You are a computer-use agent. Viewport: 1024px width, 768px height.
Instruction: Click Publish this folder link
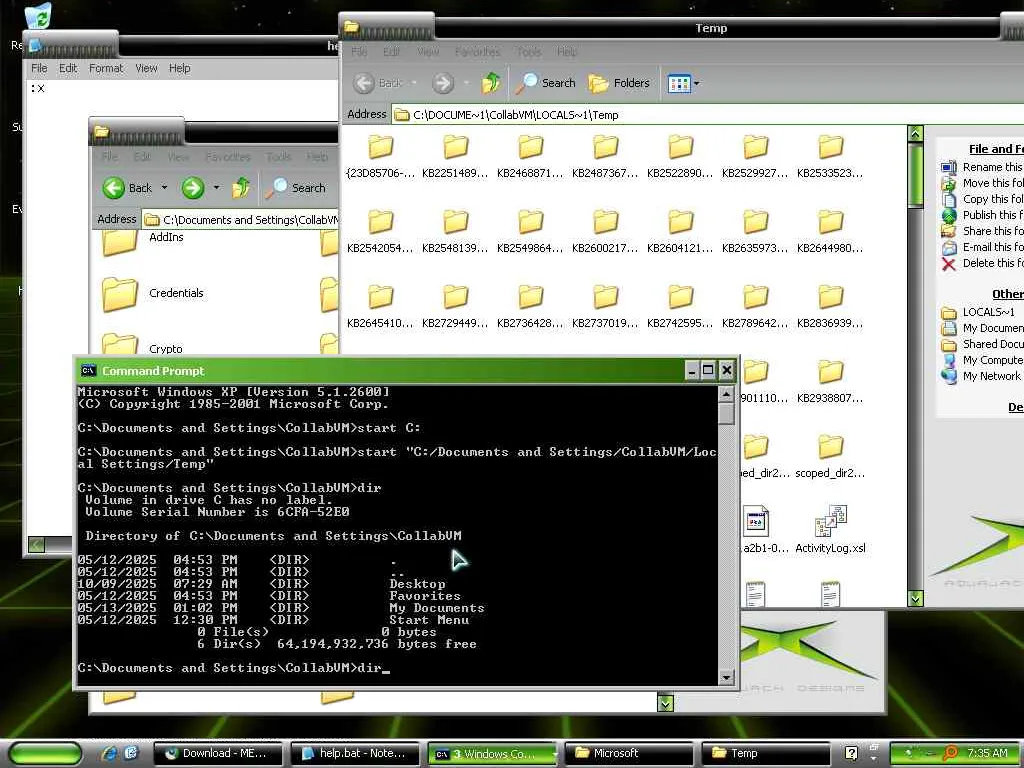[982, 215]
